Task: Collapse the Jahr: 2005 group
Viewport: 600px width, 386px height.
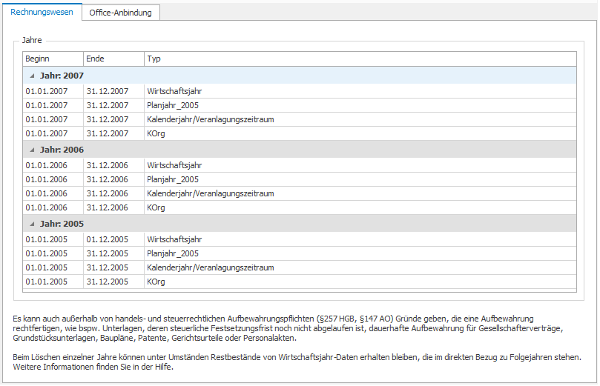Action: (32, 224)
